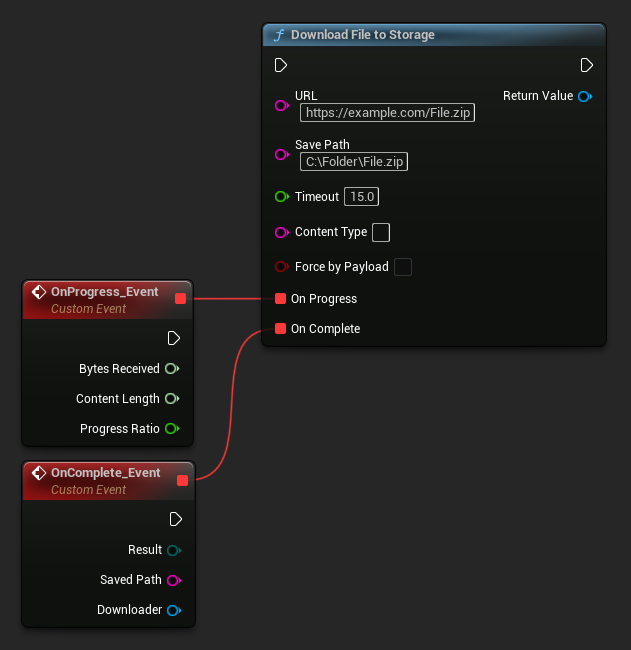This screenshot has height=650, width=631.
Task: Select the Download File to Storage node title
Action: click(363, 35)
